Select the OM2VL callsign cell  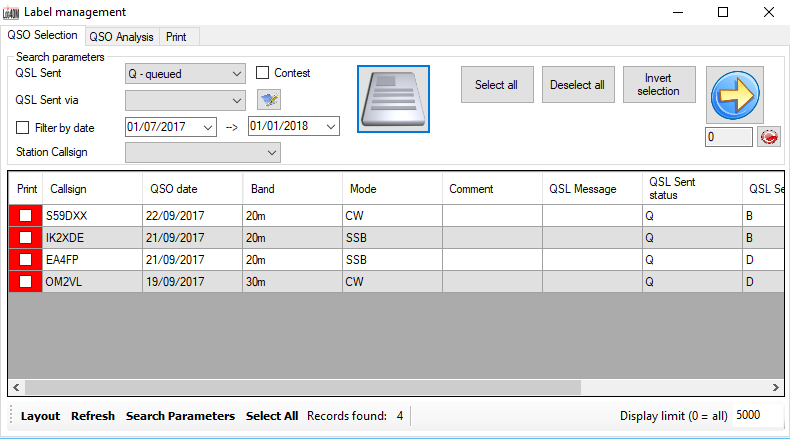click(92, 281)
